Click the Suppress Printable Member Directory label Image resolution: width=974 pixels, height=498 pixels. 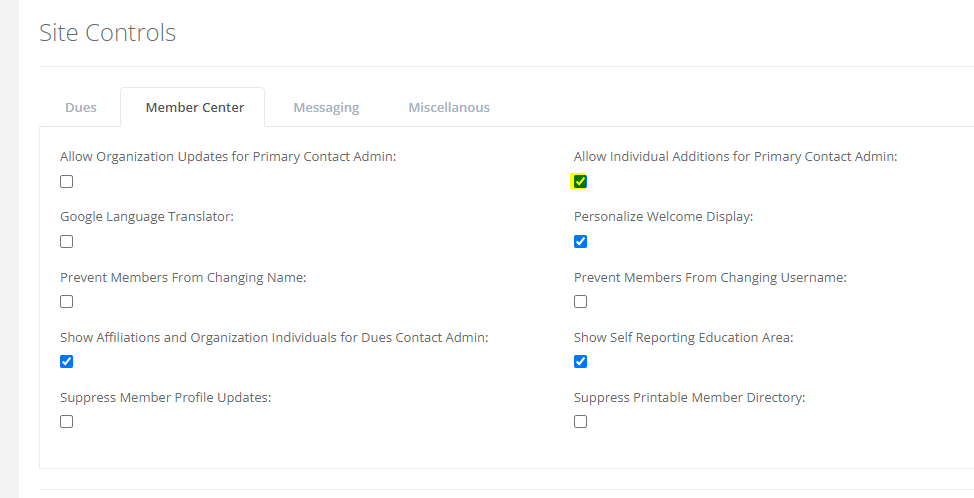[x=689, y=397]
